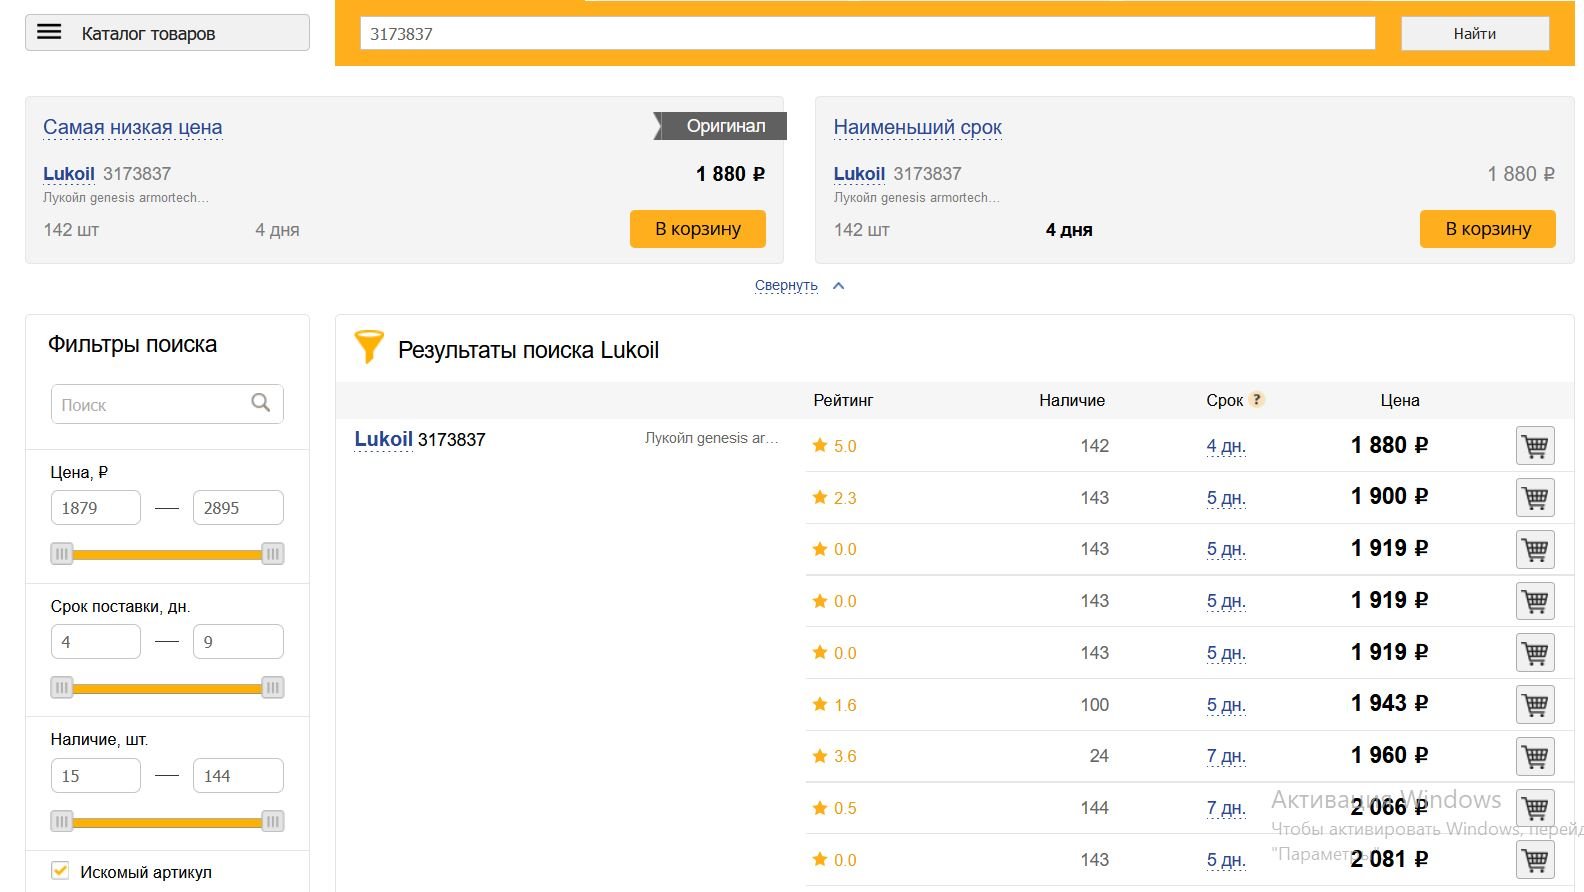
Task: Open 7 дн. link in 2 066 ₽ row
Action: click(x=1226, y=808)
